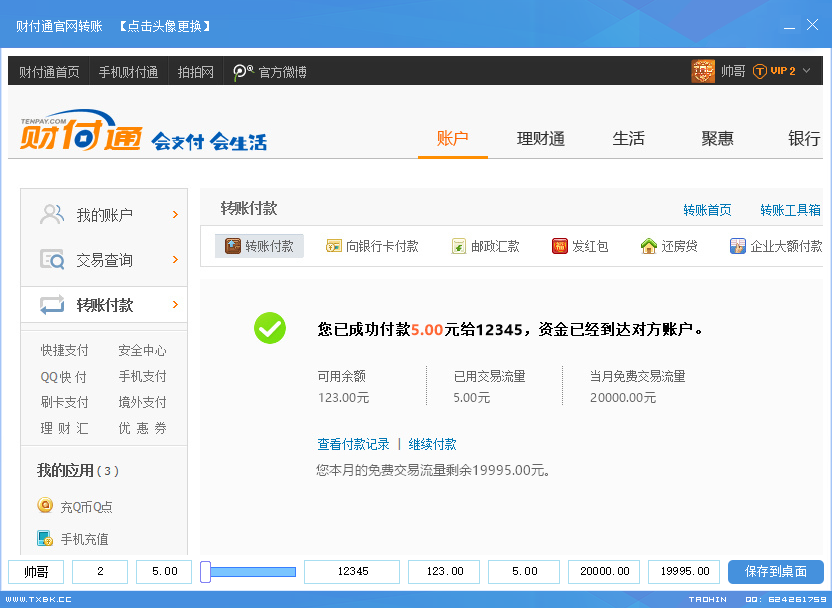This screenshot has width=832, height=608.
Task: Expand 交易查询 with its arrow
Action: point(175,259)
